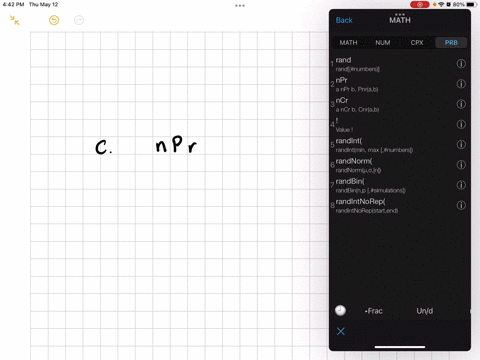Tap the battery status icon
Screen dimensions: 480x360
click(470, 4)
